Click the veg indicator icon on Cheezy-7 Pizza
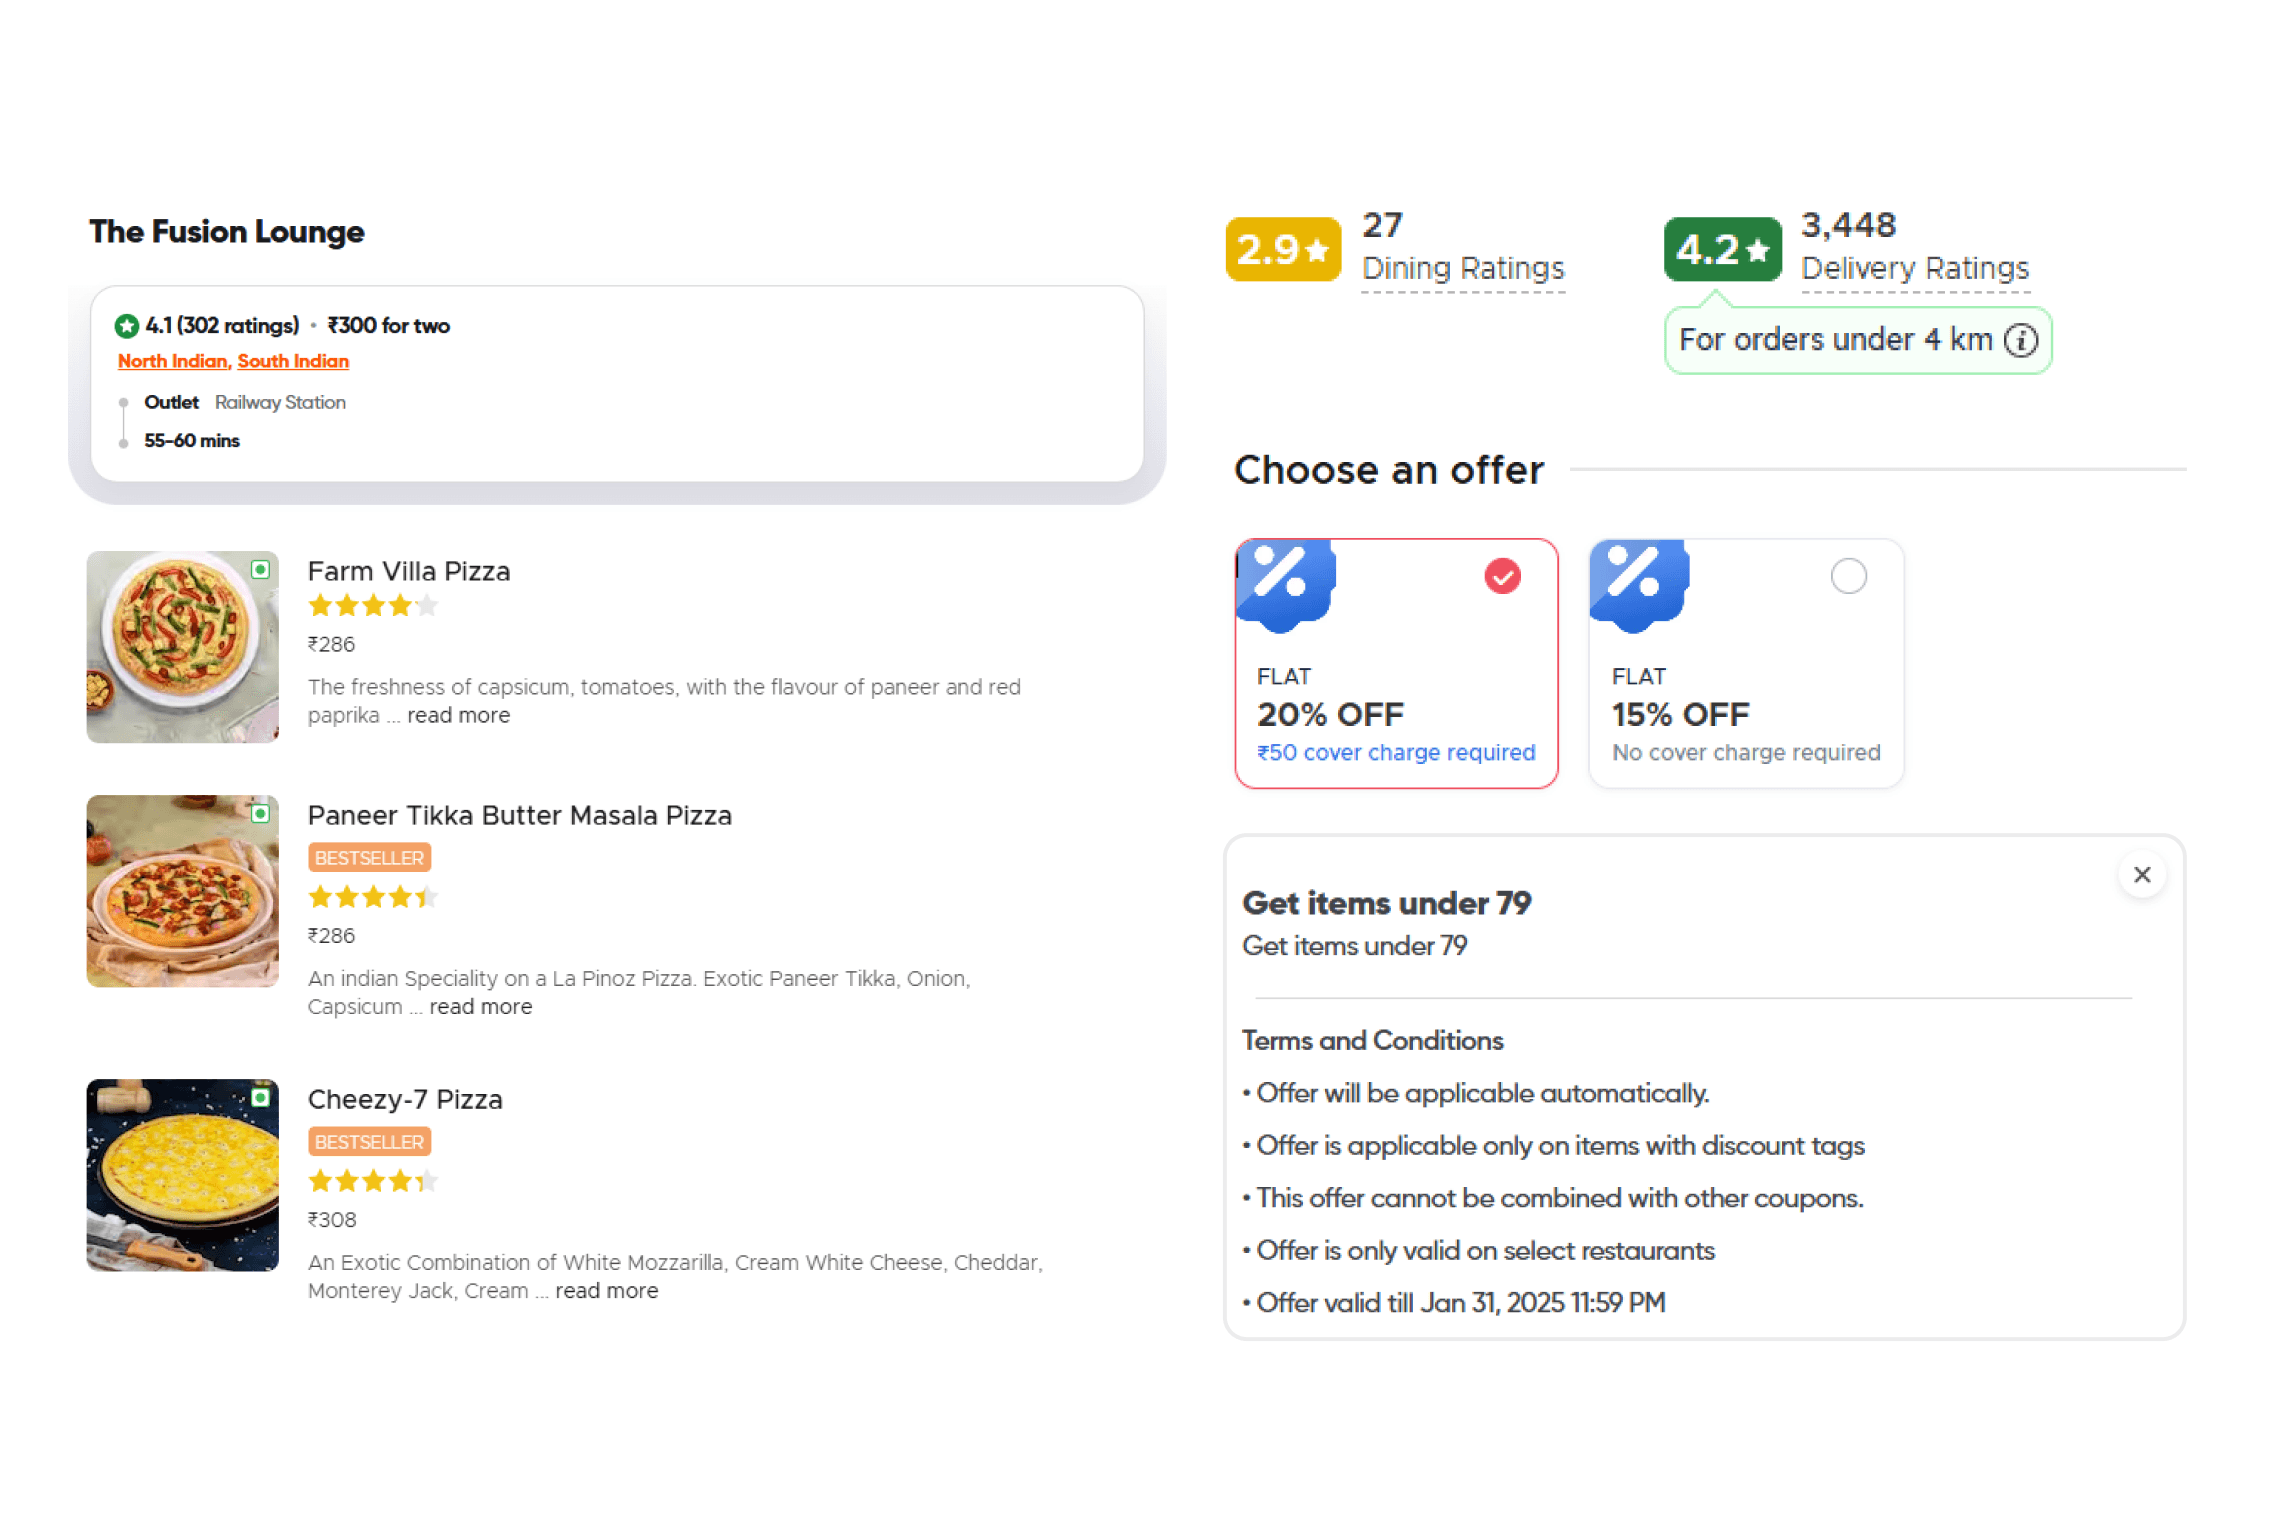Image resolution: width=2288 pixels, height=1528 pixels. (x=262, y=1096)
